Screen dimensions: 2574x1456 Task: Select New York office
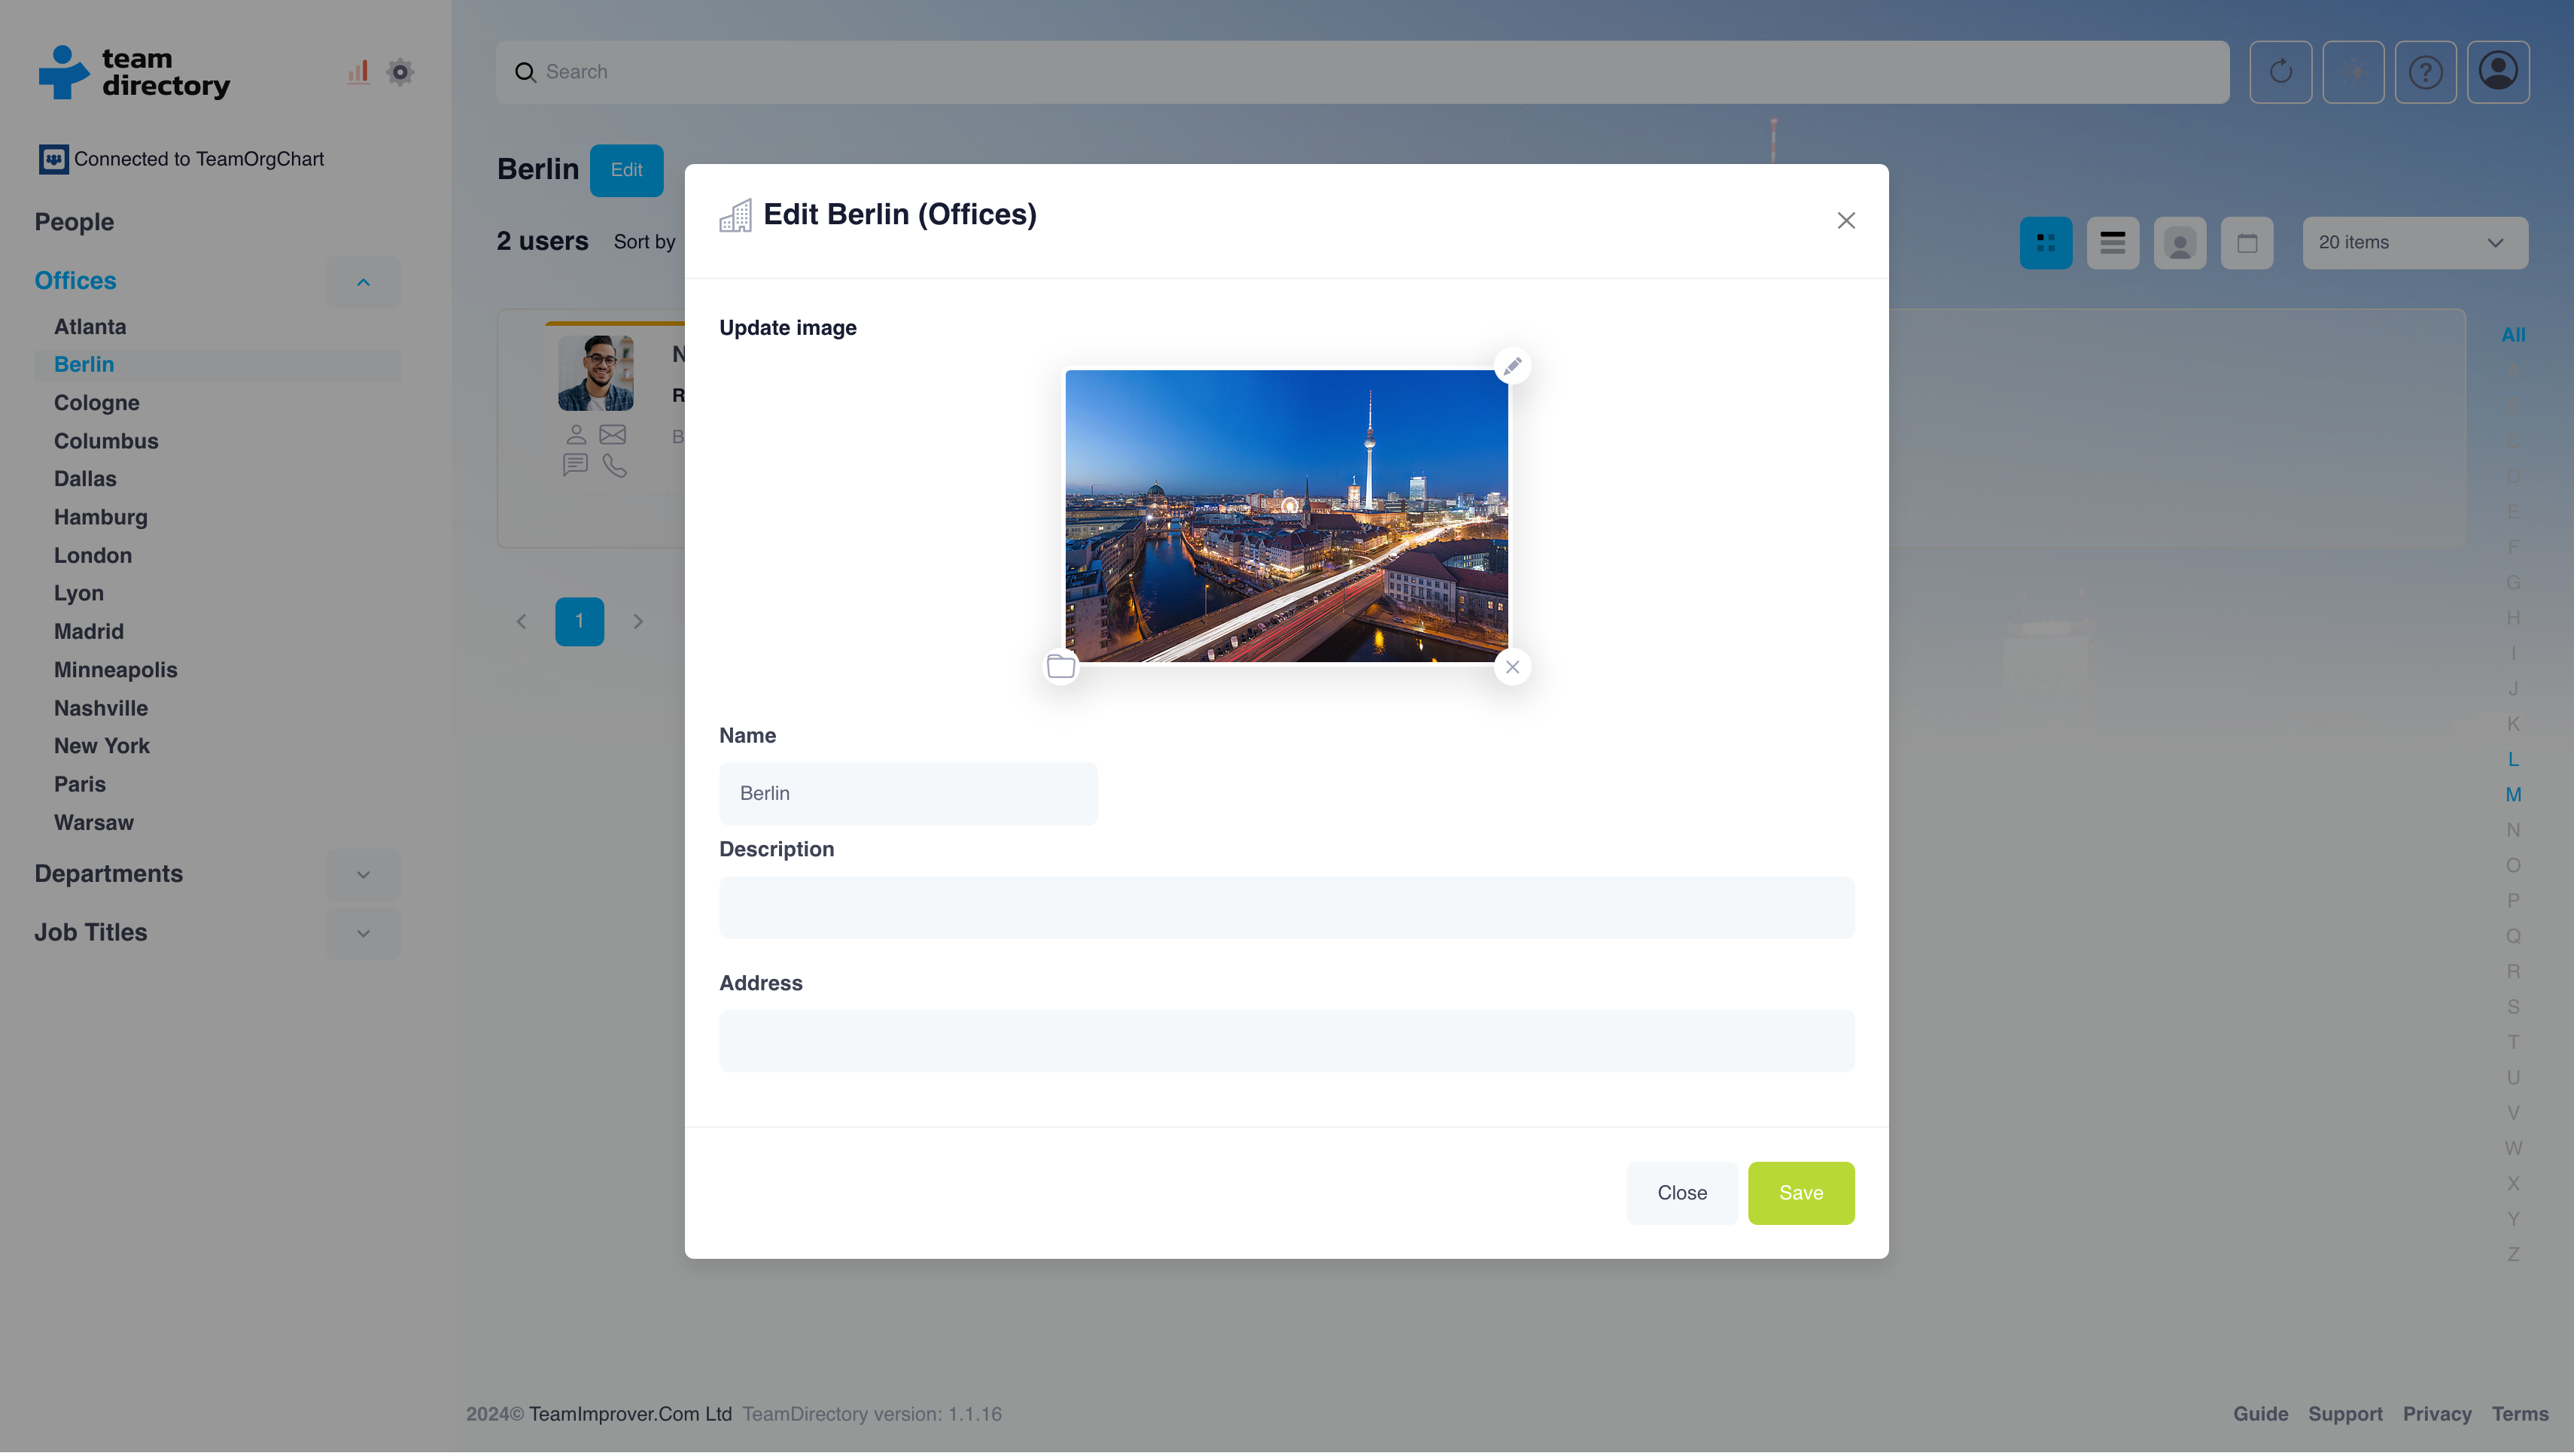[x=102, y=746]
